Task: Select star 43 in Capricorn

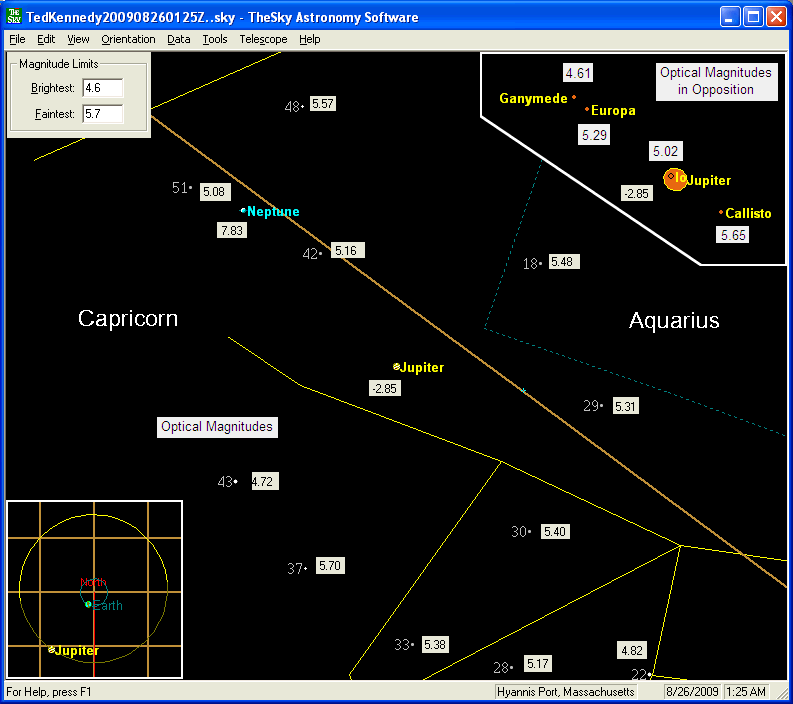Action: click(235, 482)
